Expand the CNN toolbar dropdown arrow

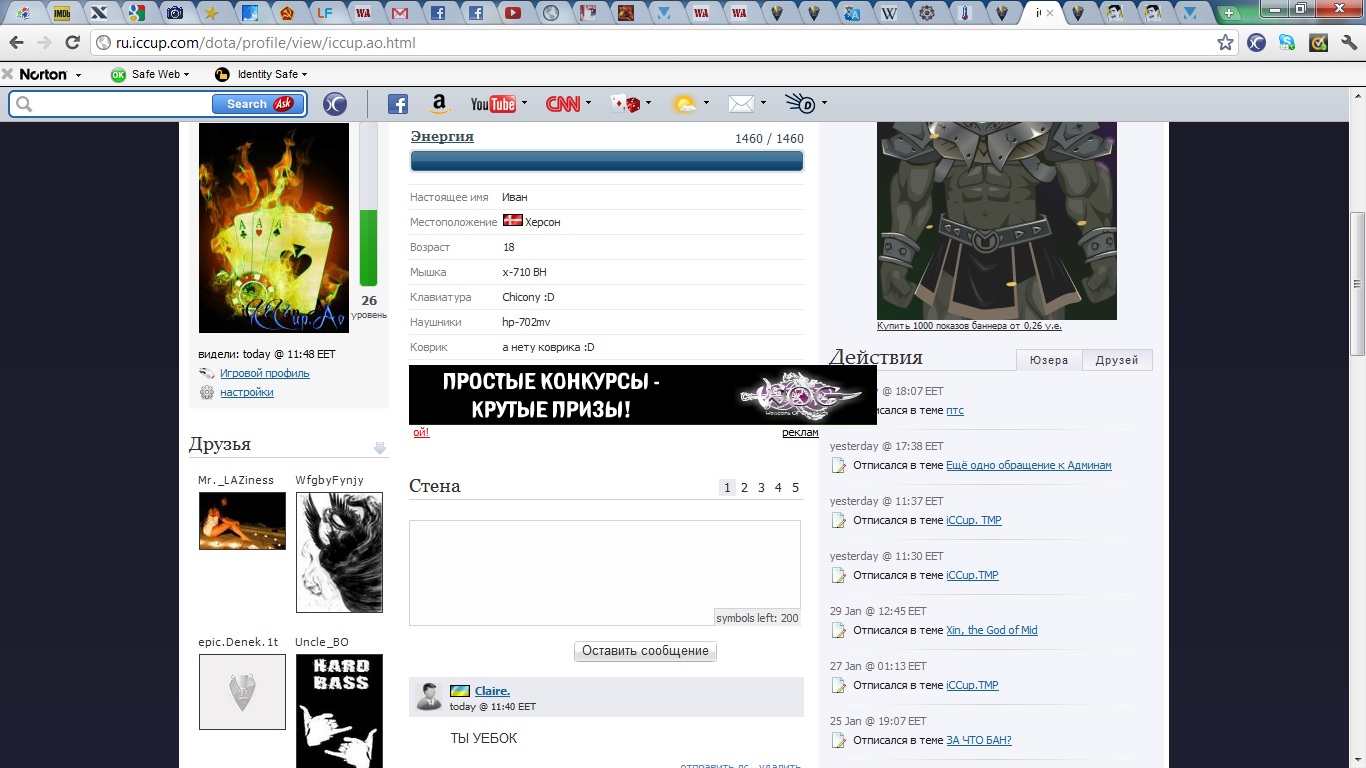589,103
